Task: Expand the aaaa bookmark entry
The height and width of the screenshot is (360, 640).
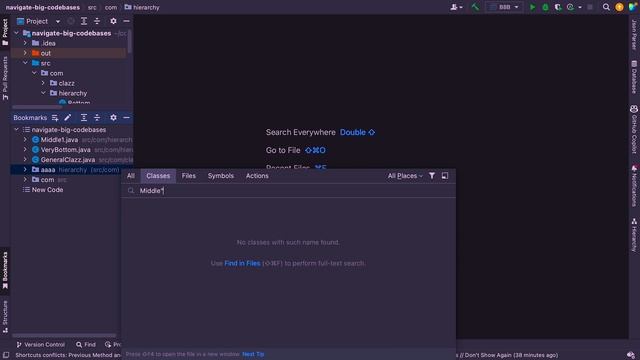Action: point(25,169)
